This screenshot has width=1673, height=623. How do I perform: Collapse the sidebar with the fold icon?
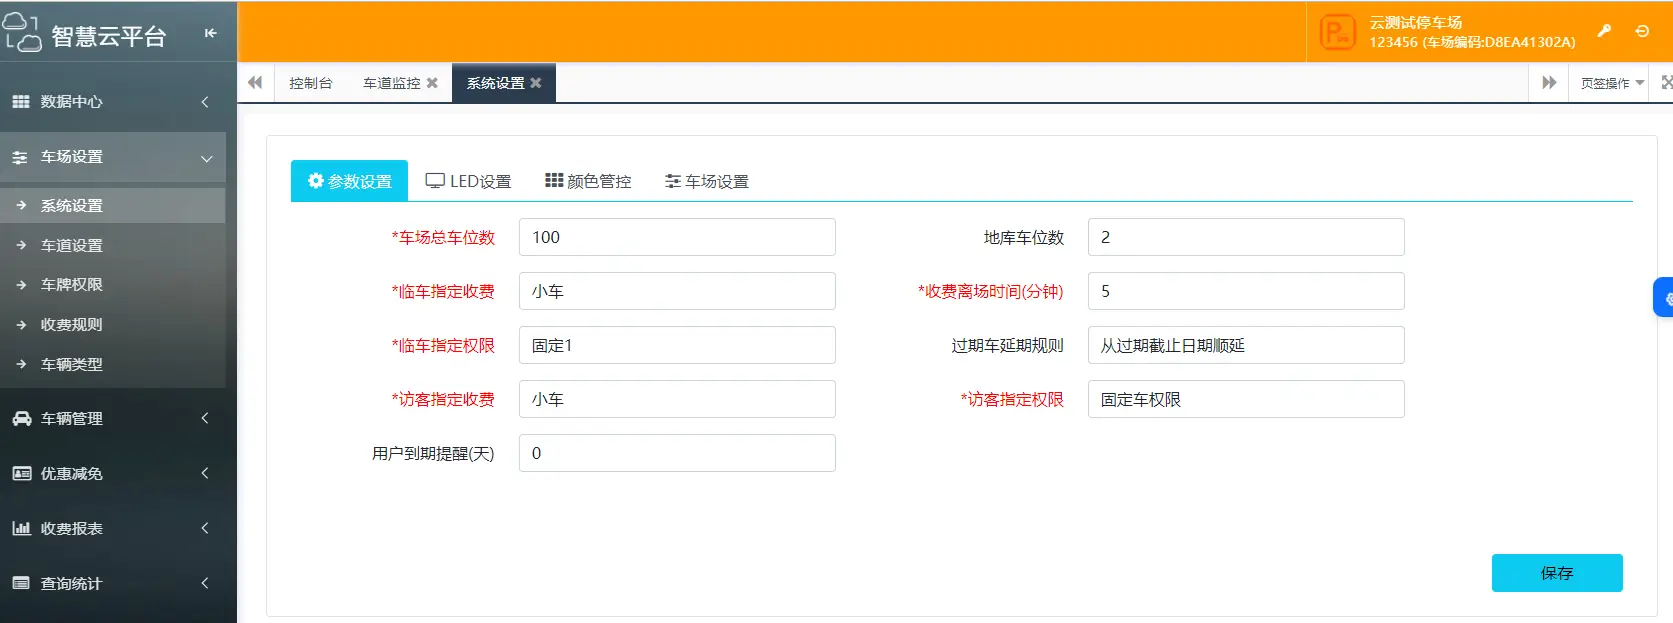pyautogui.click(x=210, y=33)
